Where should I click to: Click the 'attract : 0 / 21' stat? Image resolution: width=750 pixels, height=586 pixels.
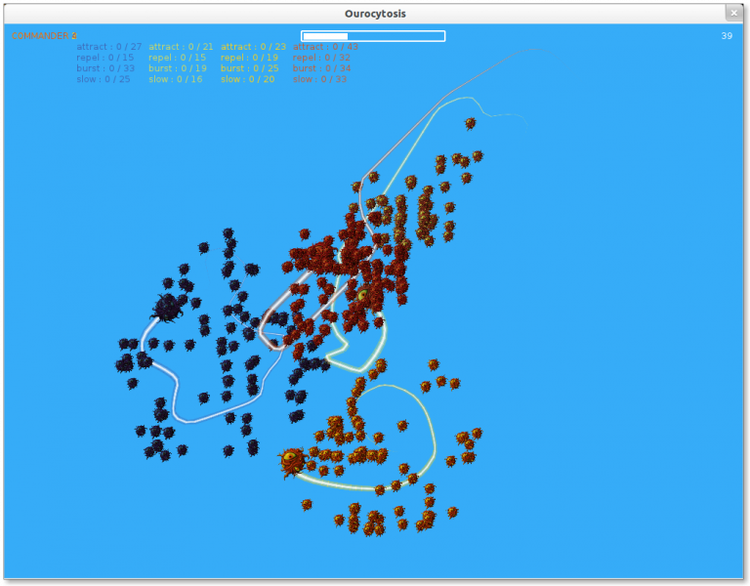coord(181,47)
